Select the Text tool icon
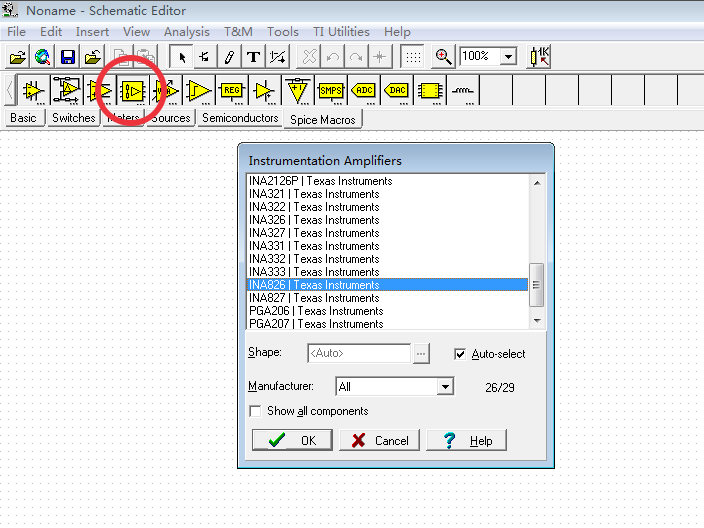This screenshot has height=528, width=704. pos(253,57)
